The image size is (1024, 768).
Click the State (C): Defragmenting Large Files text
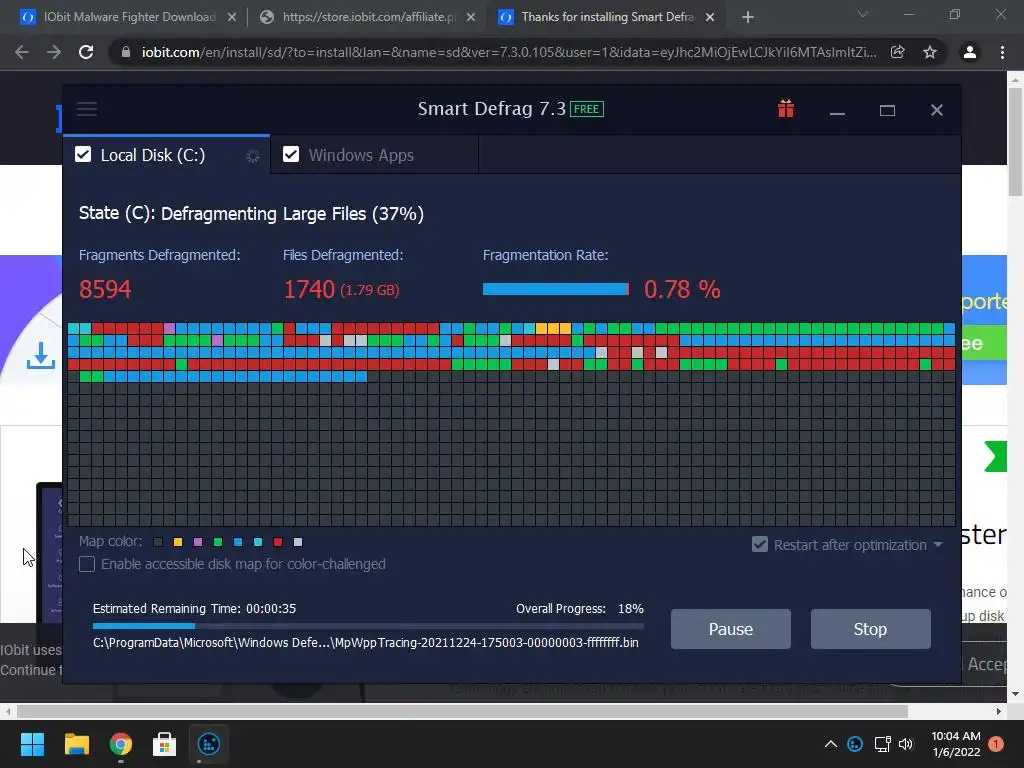pyautogui.click(x=251, y=214)
